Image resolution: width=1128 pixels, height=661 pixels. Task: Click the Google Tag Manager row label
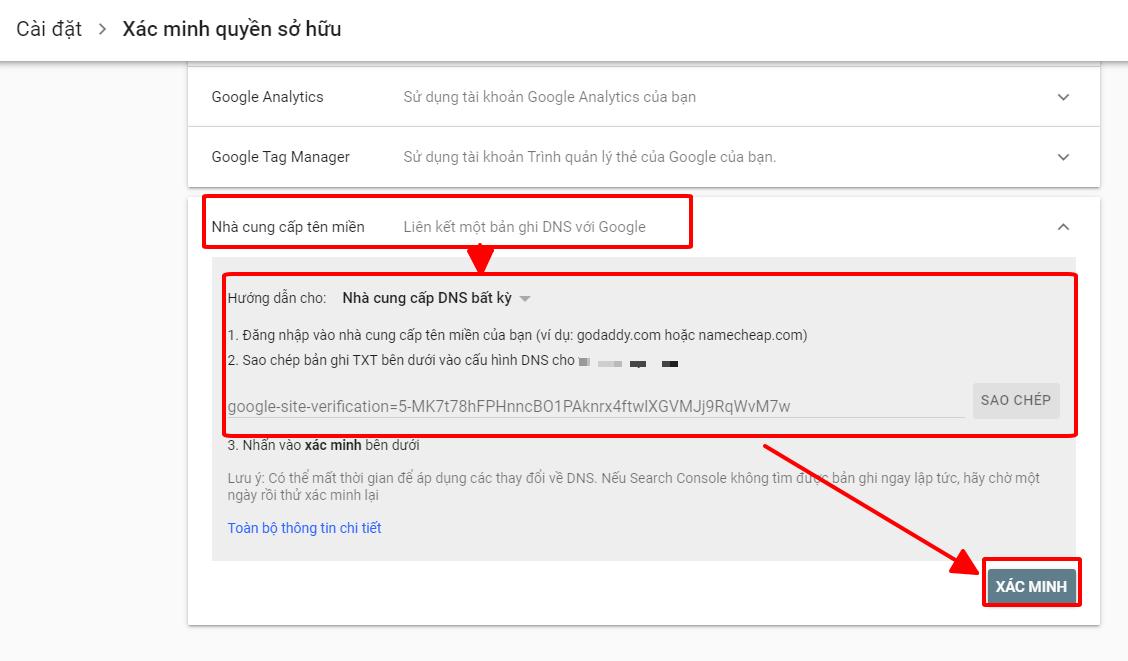coord(281,157)
